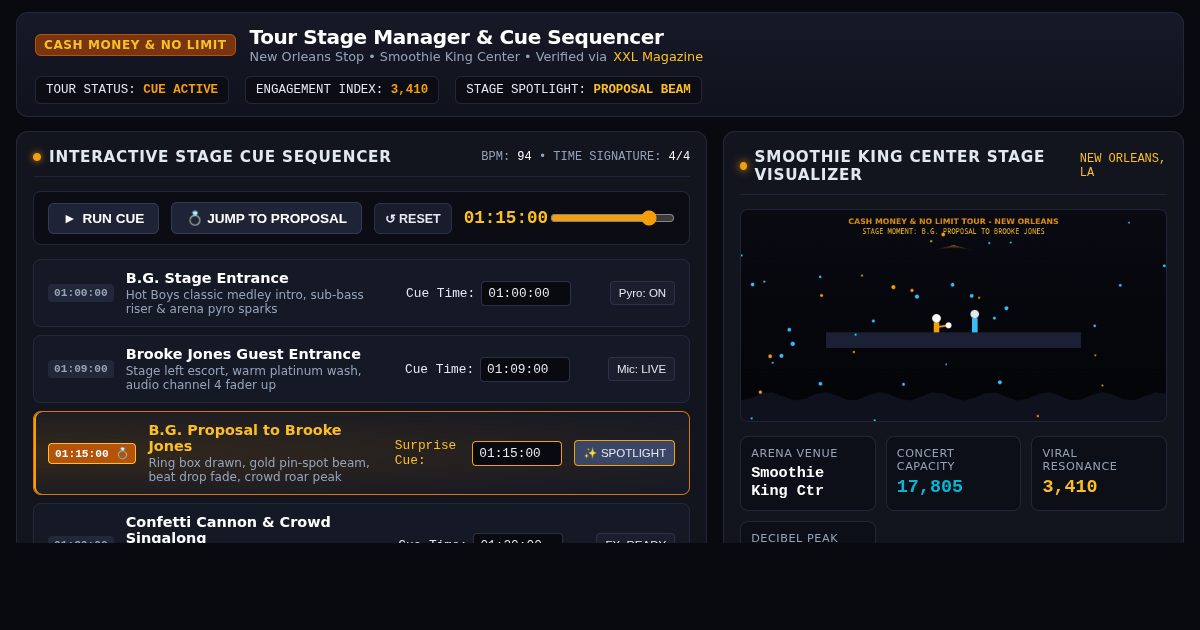Reset the cue sequencer
This screenshot has width=1200, height=630.
tap(413, 218)
